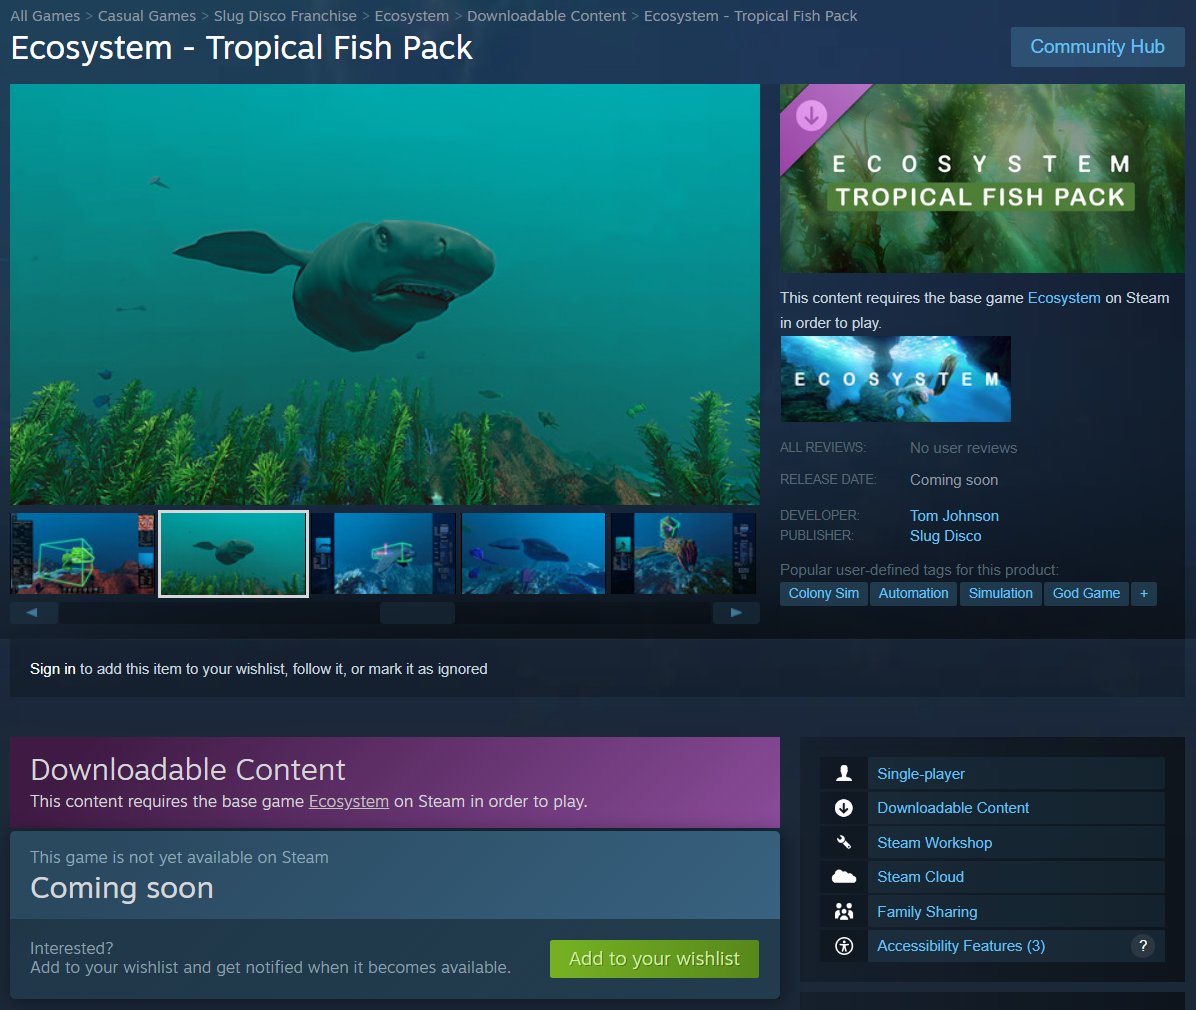
Task: Click the Family Sharing people icon
Action: (844, 912)
